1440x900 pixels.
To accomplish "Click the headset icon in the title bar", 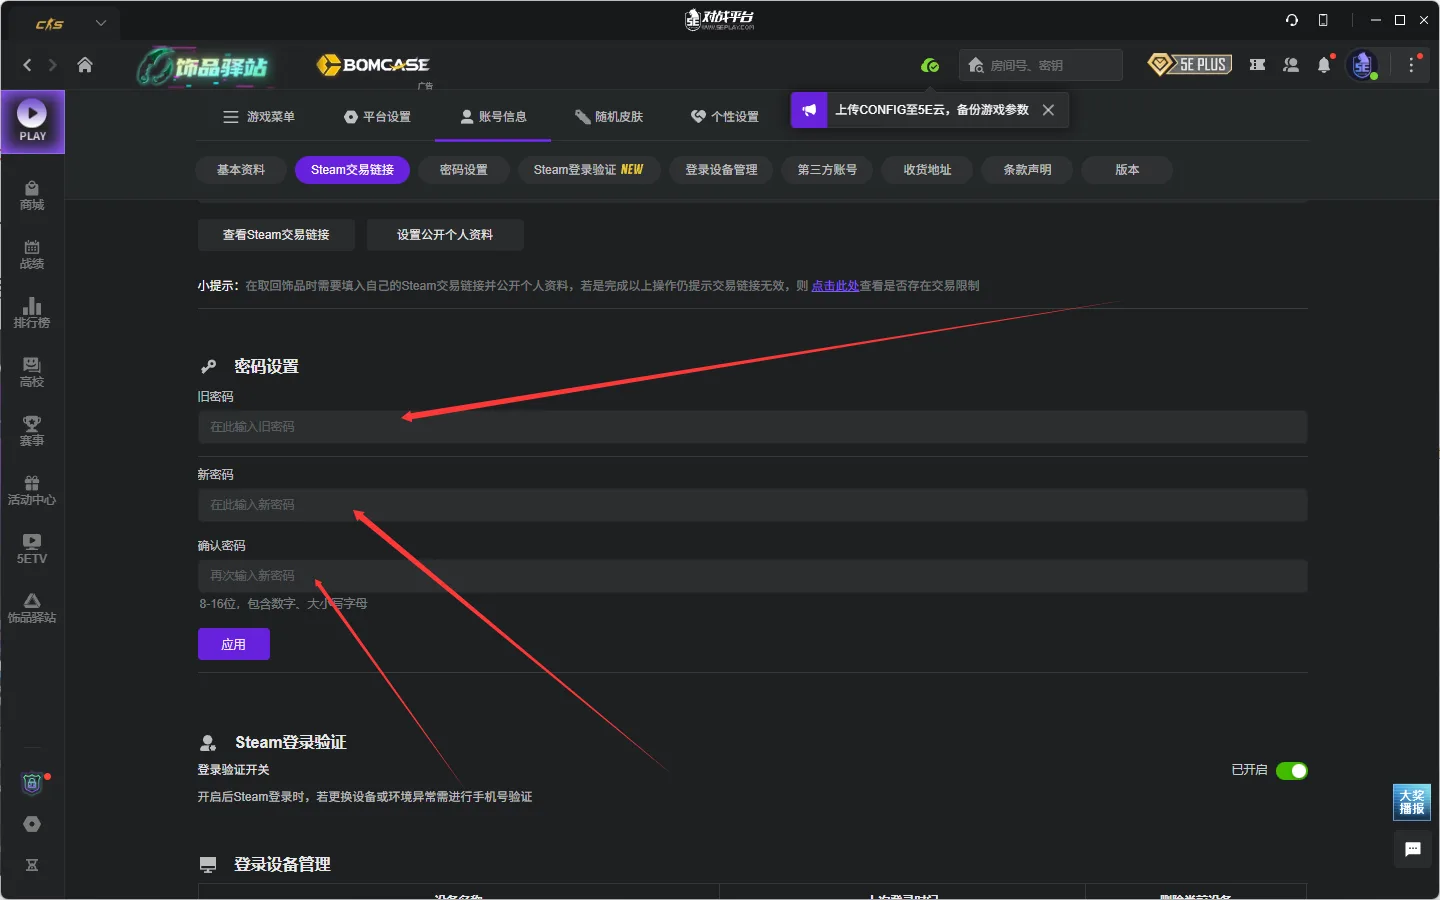I will click(1292, 20).
